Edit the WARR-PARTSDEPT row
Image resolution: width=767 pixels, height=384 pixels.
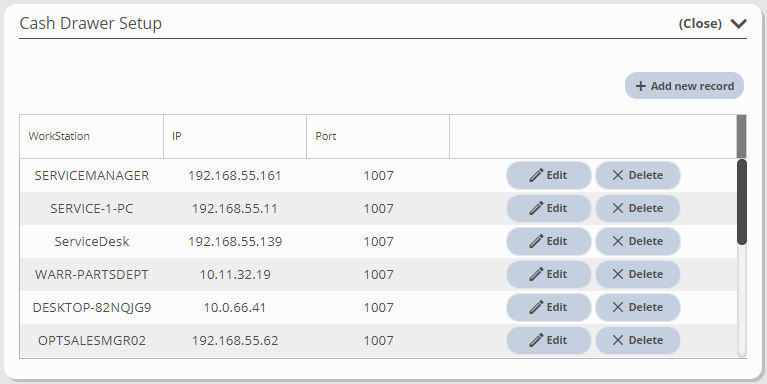(x=548, y=274)
